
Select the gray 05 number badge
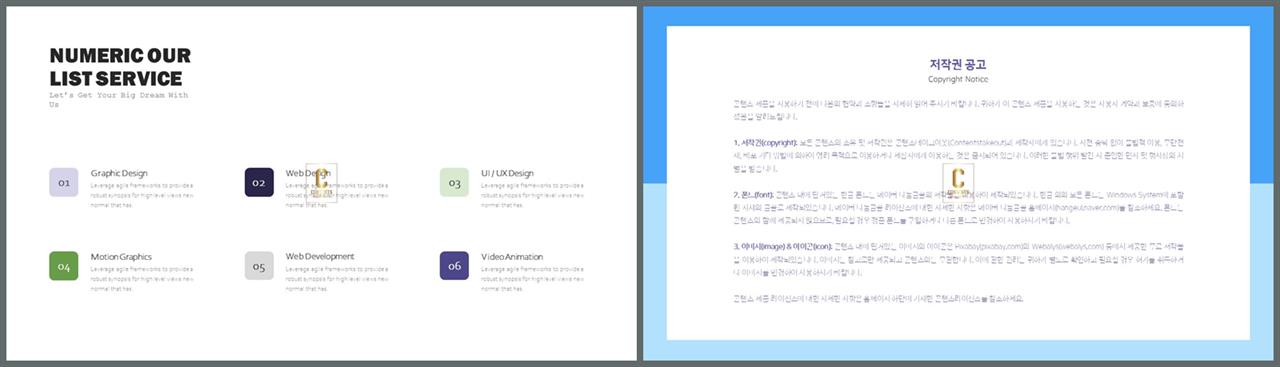(x=259, y=266)
